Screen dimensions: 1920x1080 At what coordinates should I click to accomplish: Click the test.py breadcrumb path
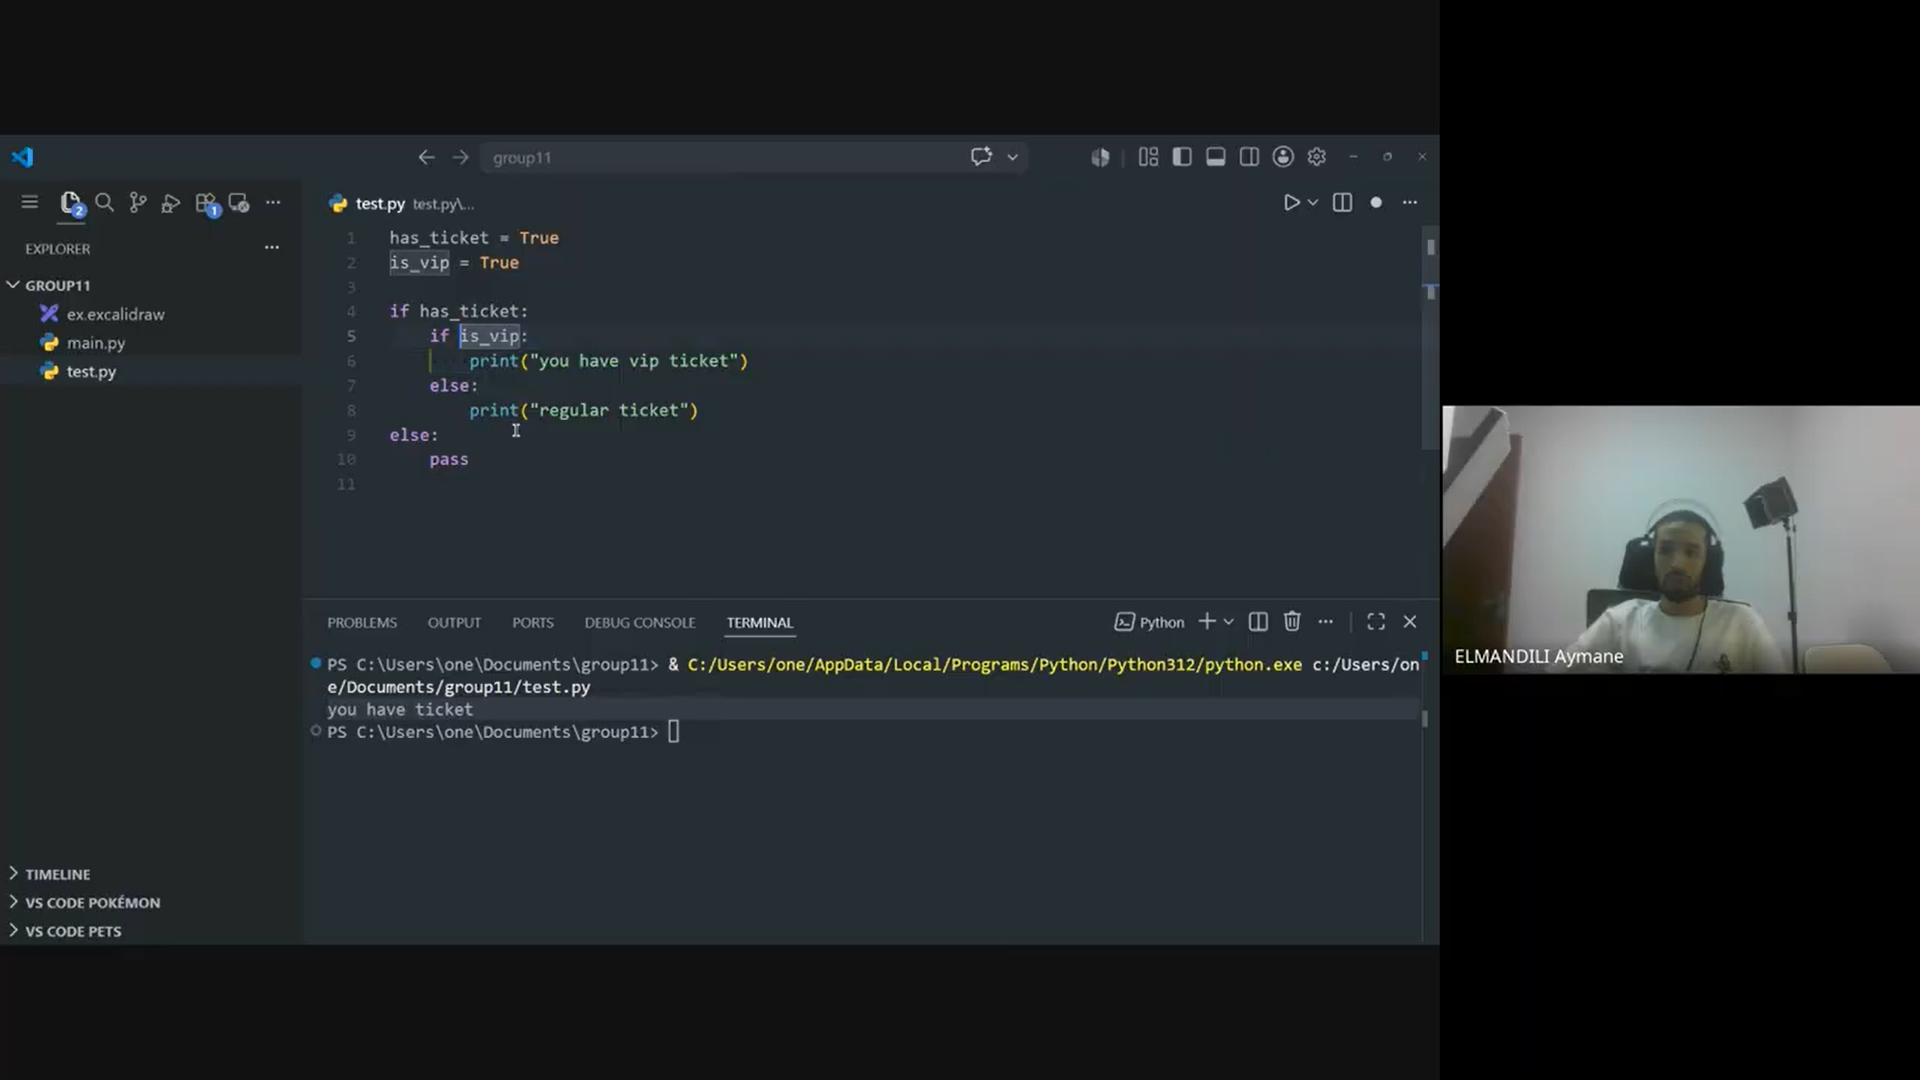pos(443,204)
